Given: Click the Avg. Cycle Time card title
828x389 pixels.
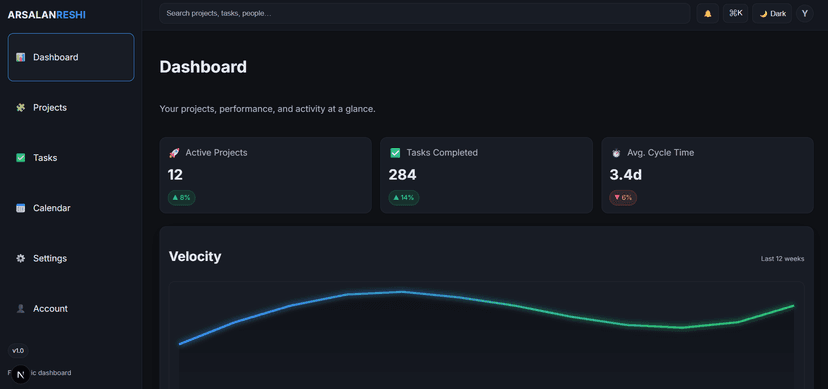Looking at the screenshot, I should click(x=661, y=153).
